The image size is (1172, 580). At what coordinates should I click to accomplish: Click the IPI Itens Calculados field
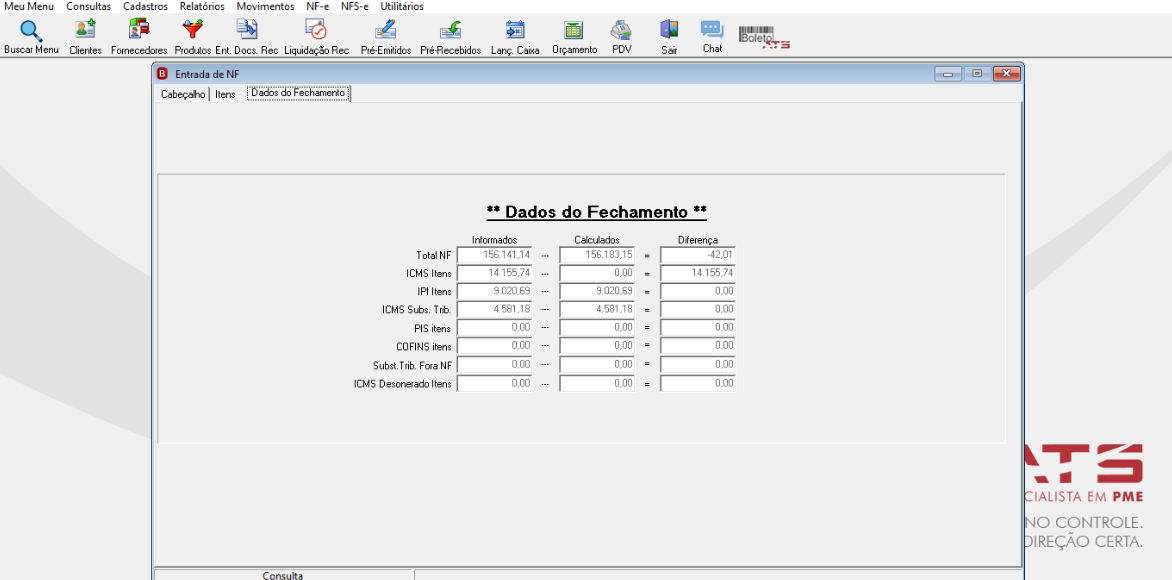(x=596, y=291)
